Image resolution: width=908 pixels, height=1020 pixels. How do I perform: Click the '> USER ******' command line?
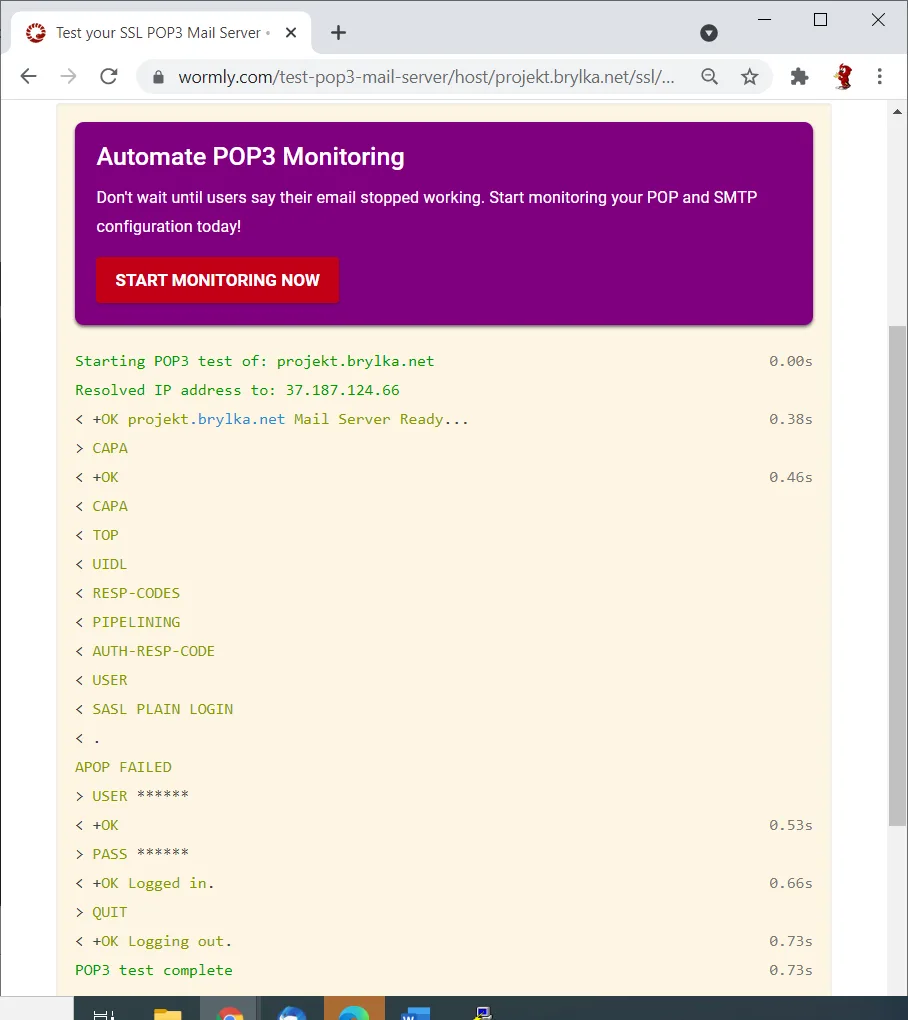(x=132, y=796)
